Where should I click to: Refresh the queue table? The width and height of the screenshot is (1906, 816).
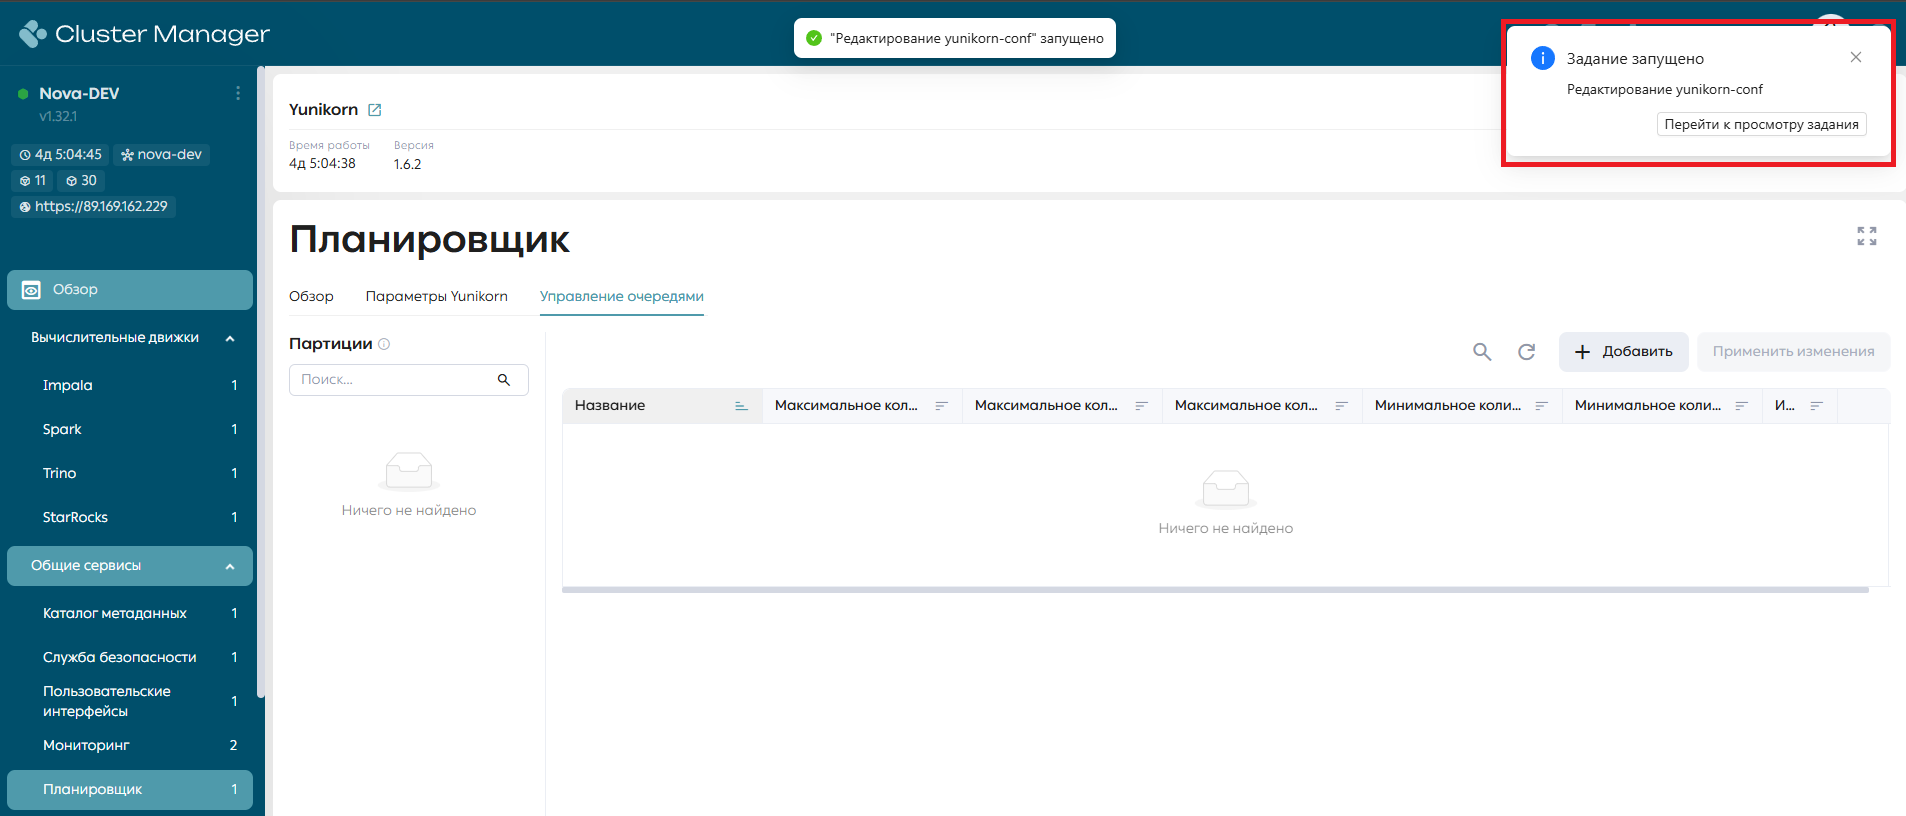pos(1526,352)
